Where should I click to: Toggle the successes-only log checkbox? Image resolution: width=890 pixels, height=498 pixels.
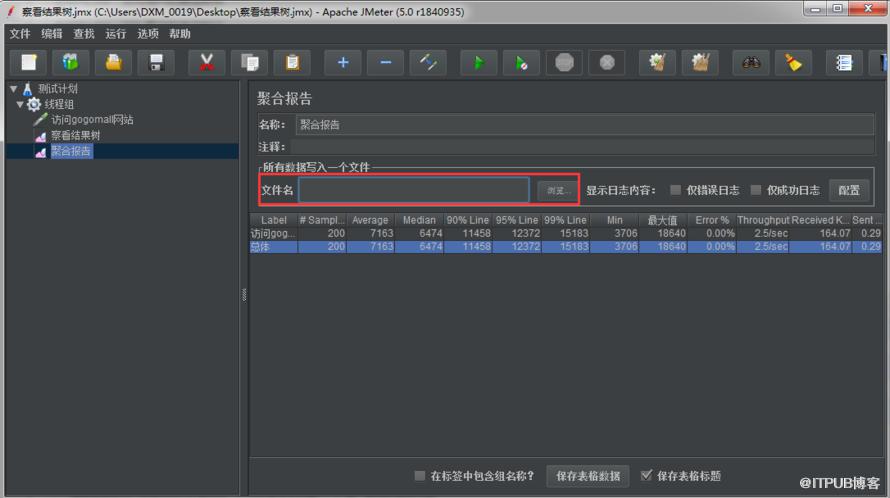coord(755,190)
